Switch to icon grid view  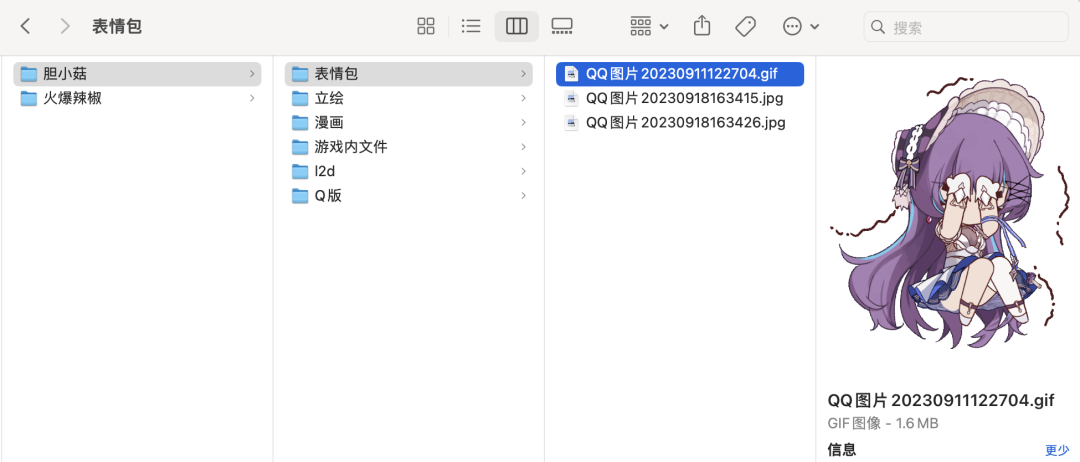(x=426, y=27)
